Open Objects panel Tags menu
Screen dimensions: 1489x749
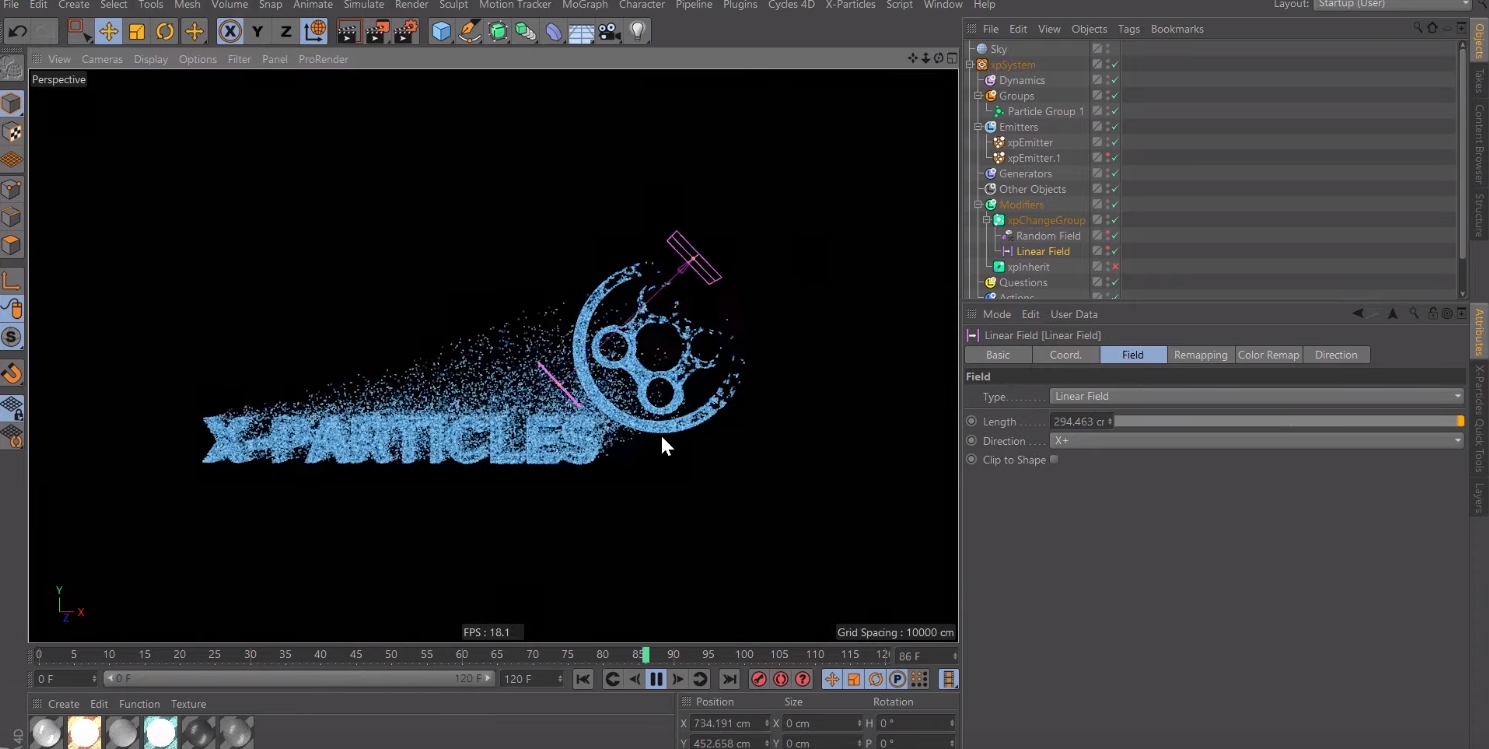(x=1129, y=29)
